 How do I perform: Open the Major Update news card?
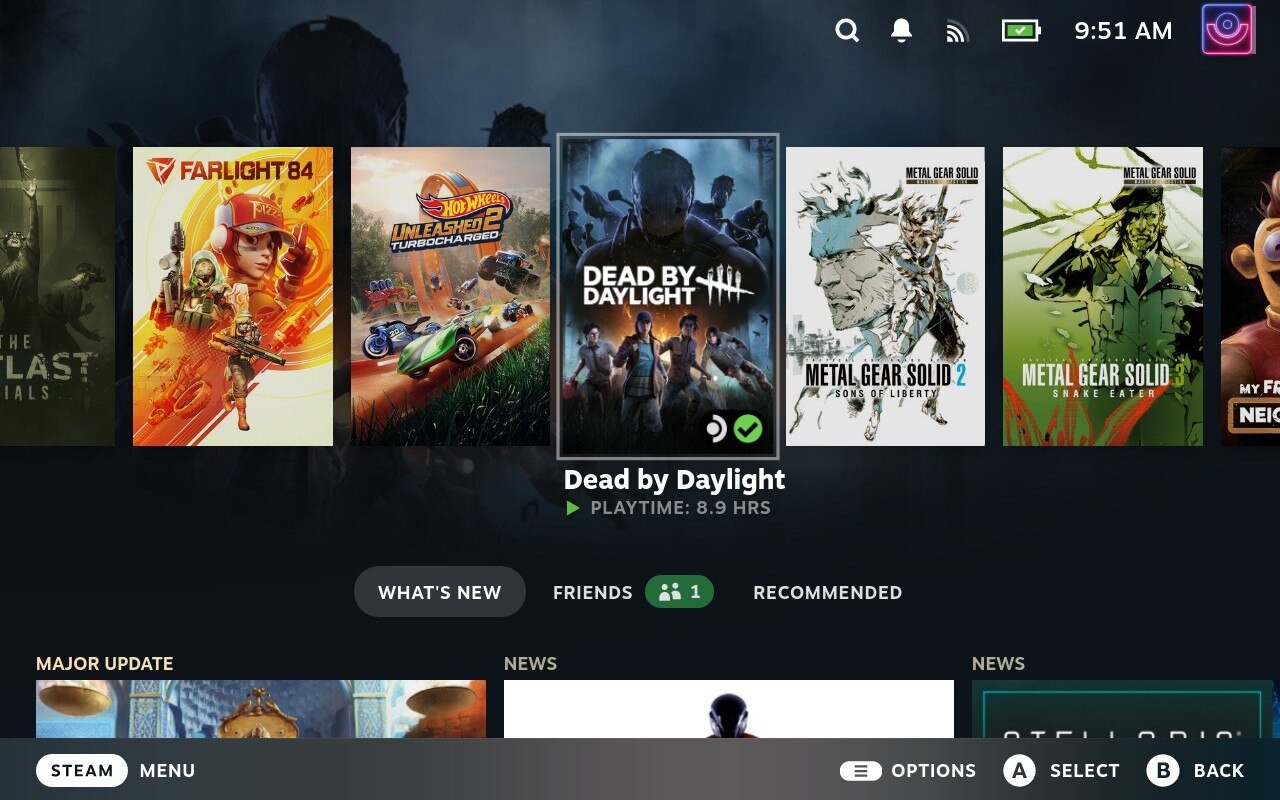coord(261,708)
